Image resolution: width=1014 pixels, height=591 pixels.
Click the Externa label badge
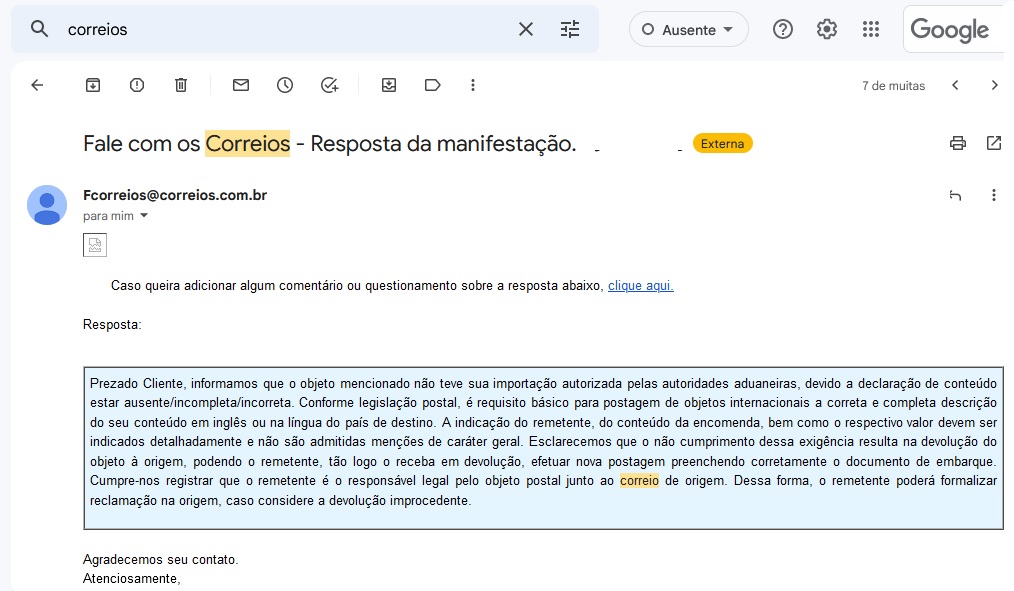(722, 144)
